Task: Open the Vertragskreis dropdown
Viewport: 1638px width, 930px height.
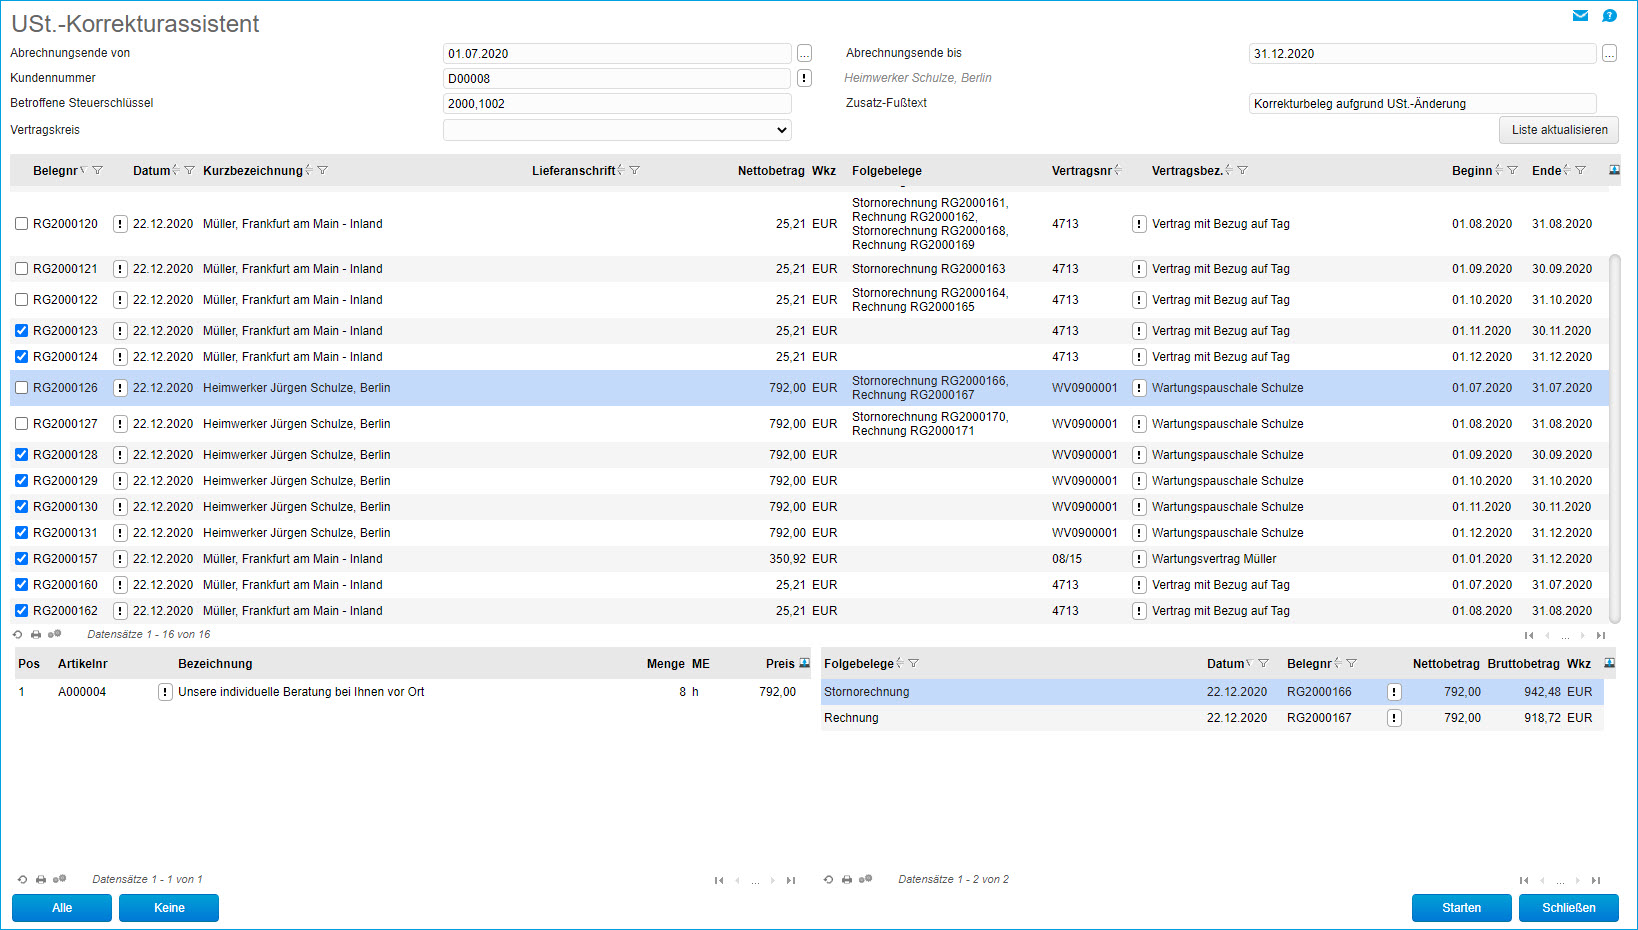Action: [x=617, y=130]
